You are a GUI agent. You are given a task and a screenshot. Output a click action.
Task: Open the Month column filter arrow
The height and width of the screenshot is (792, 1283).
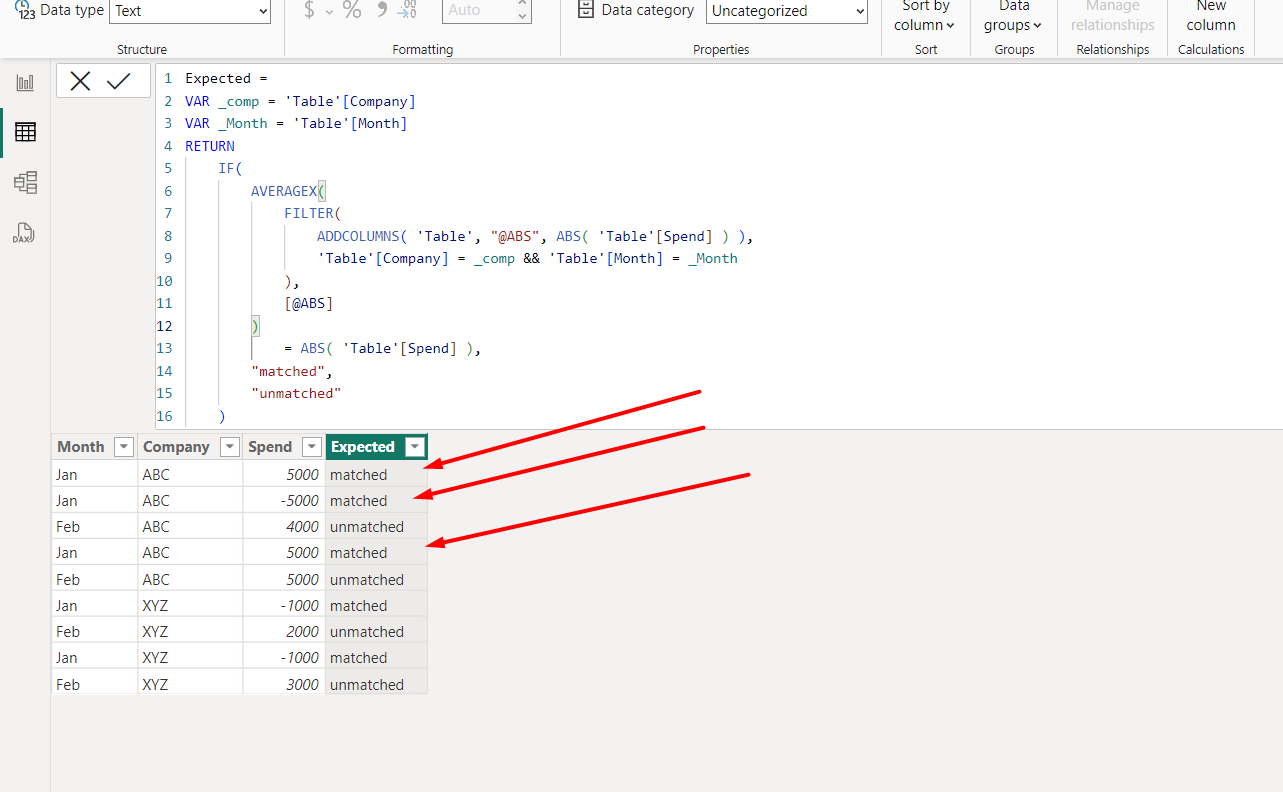124,447
